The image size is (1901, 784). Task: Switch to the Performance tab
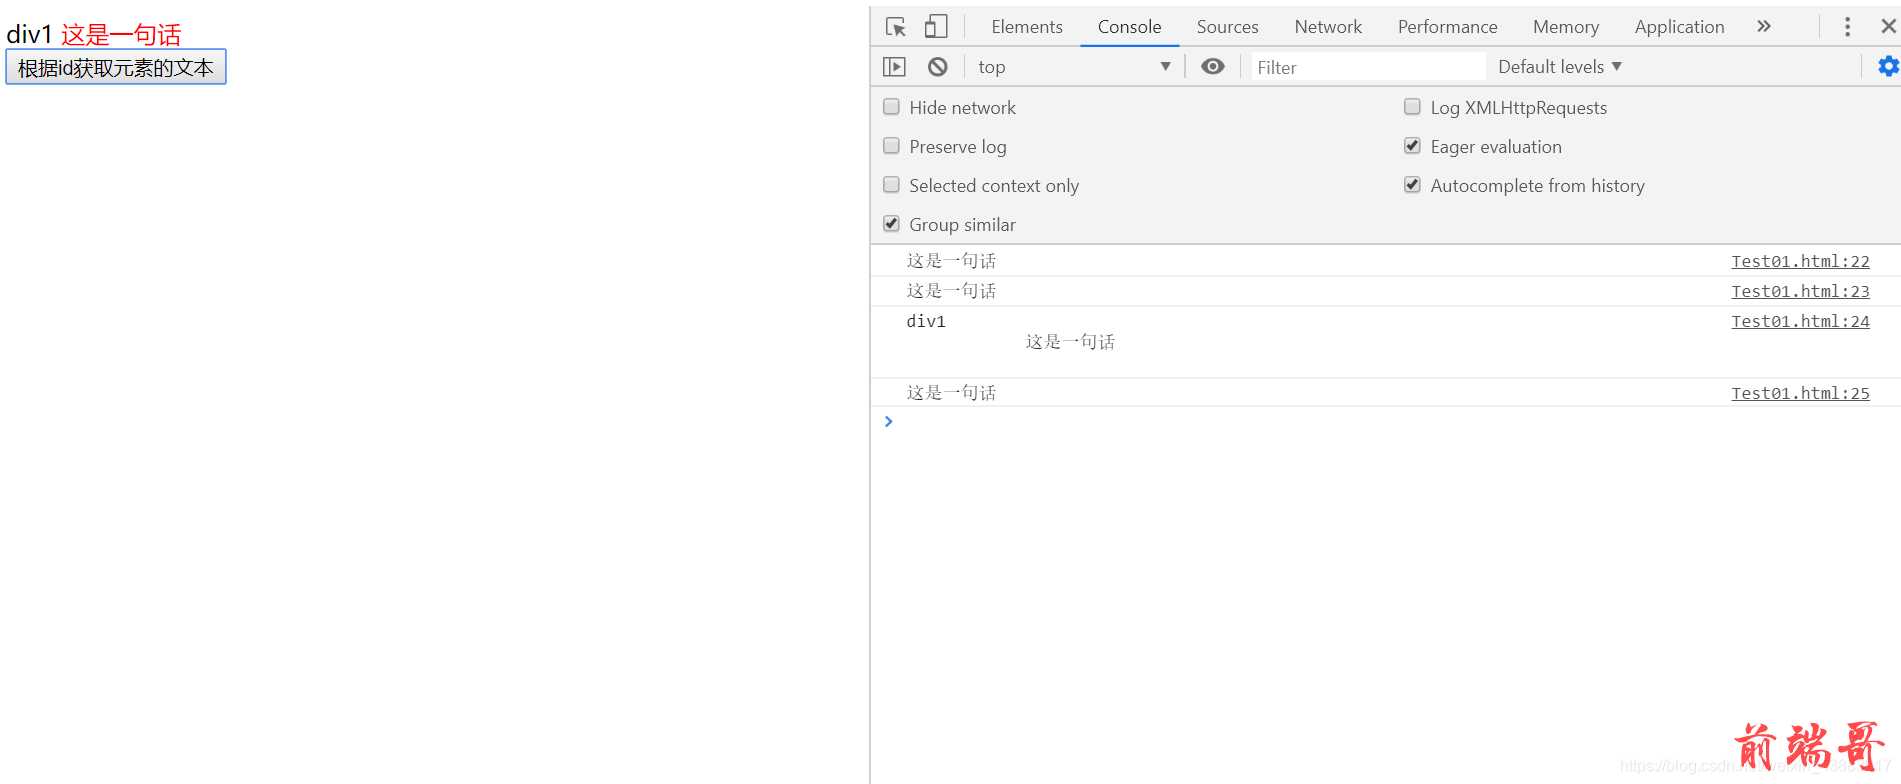1447,27
